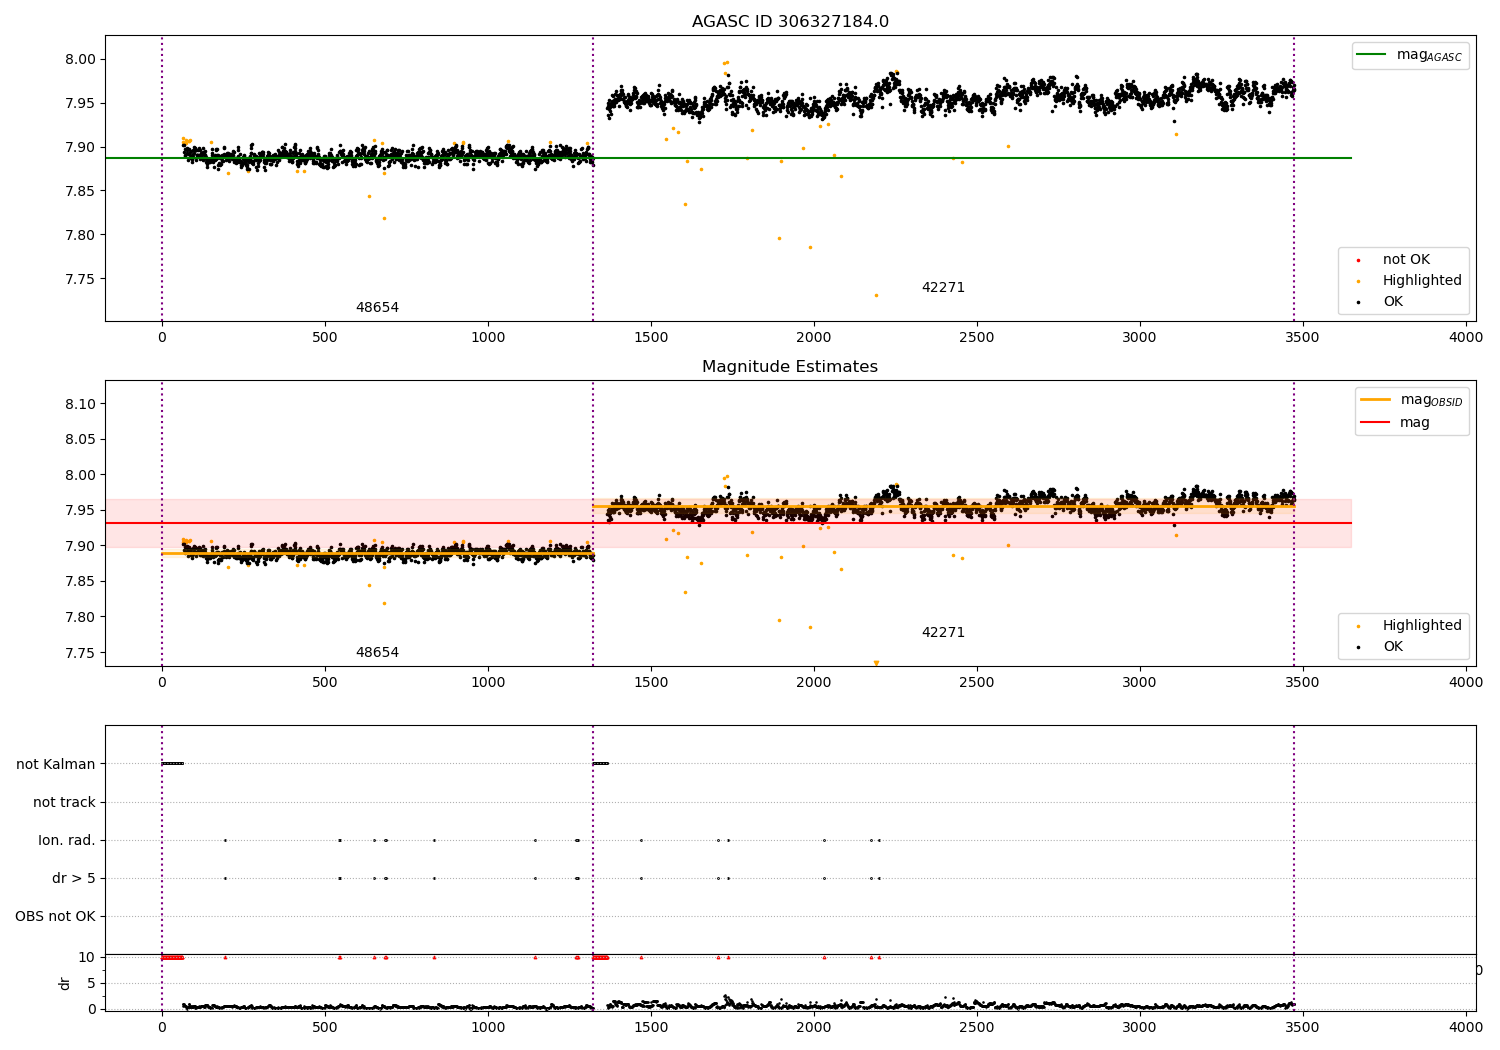Click the 7.90 y-tick of the top plot
This screenshot has width=1500, height=1050.
[x=79, y=147]
